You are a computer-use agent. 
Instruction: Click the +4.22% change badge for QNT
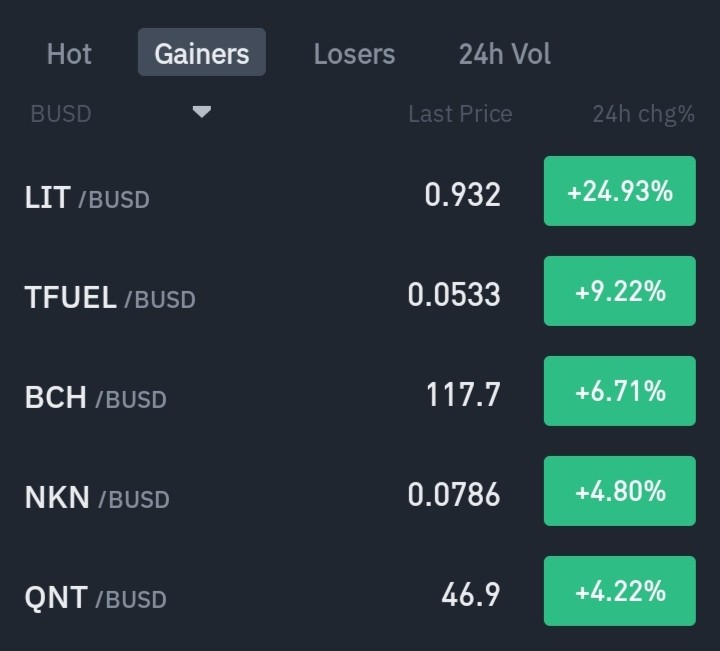620,591
